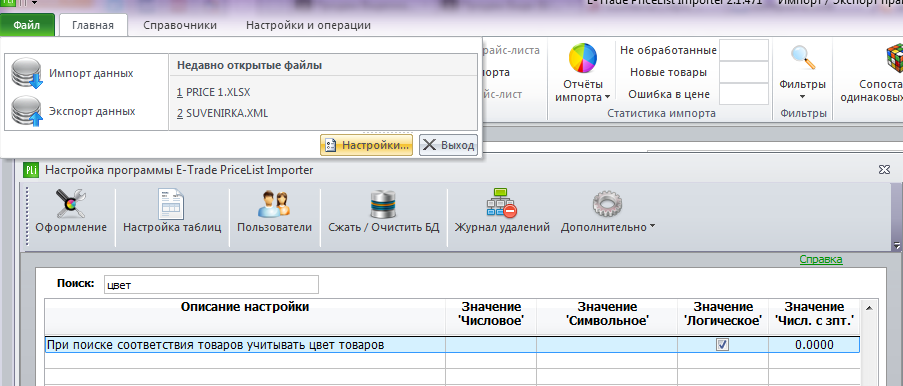Click the Новые товары count field
This screenshot has height=386, width=903.
coord(744,72)
